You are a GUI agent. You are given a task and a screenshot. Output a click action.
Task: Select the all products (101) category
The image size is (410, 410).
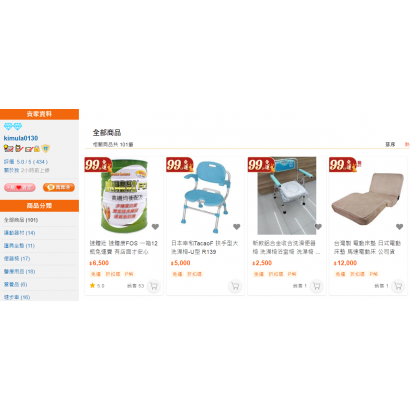pos(21,220)
